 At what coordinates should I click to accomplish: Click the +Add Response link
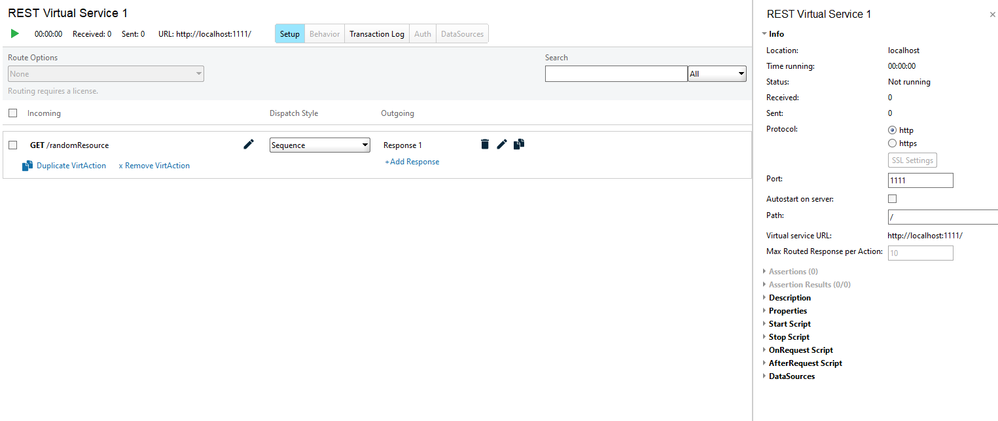412,162
